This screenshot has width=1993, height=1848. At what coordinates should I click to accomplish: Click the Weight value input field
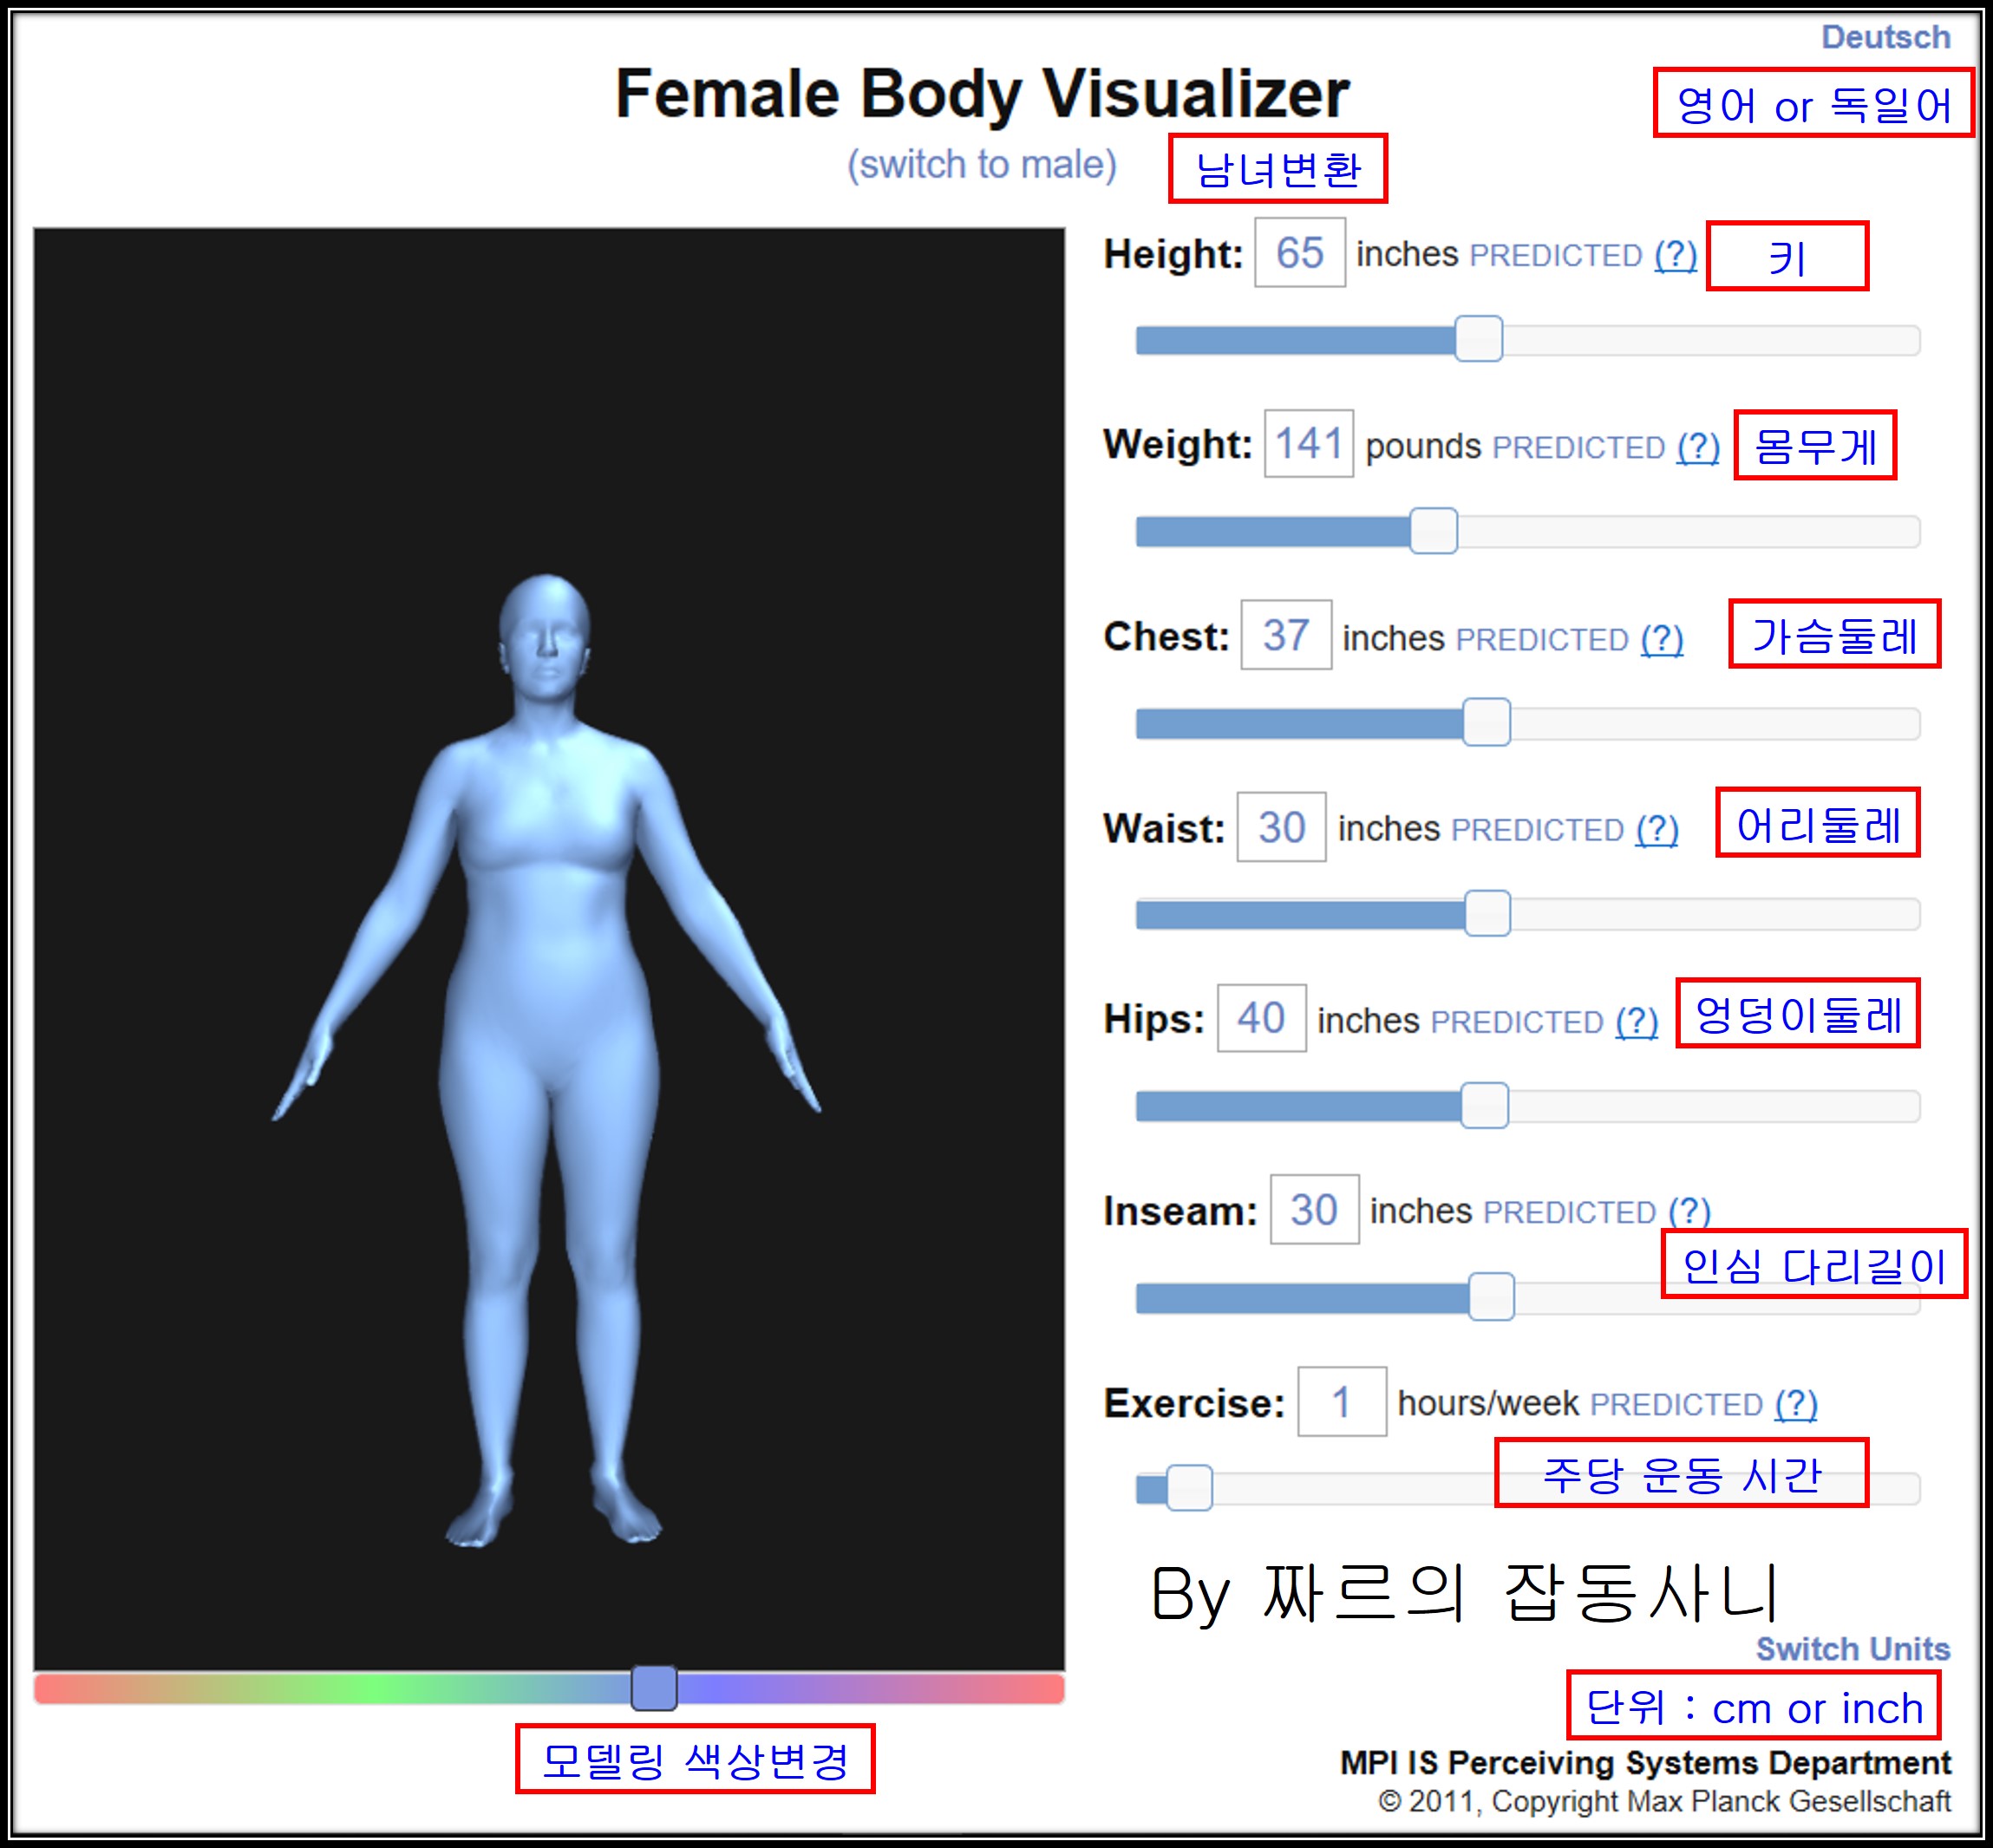point(1308,443)
